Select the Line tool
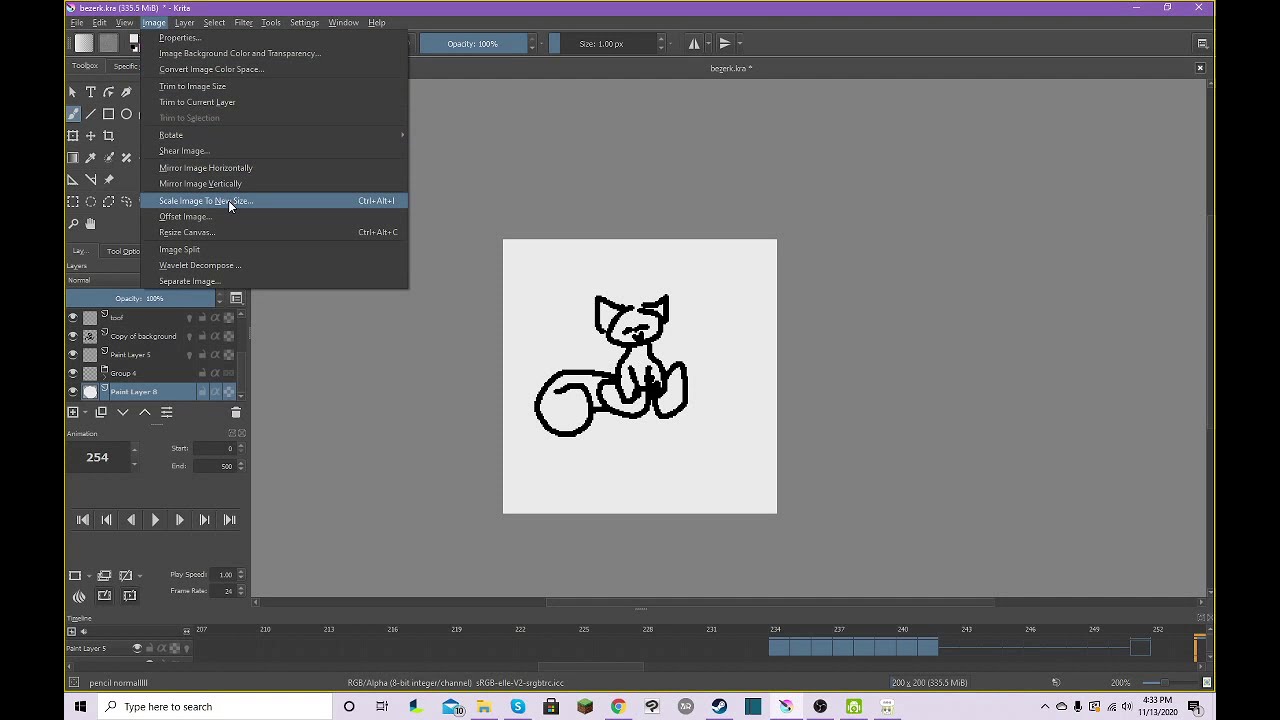 click(x=90, y=114)
